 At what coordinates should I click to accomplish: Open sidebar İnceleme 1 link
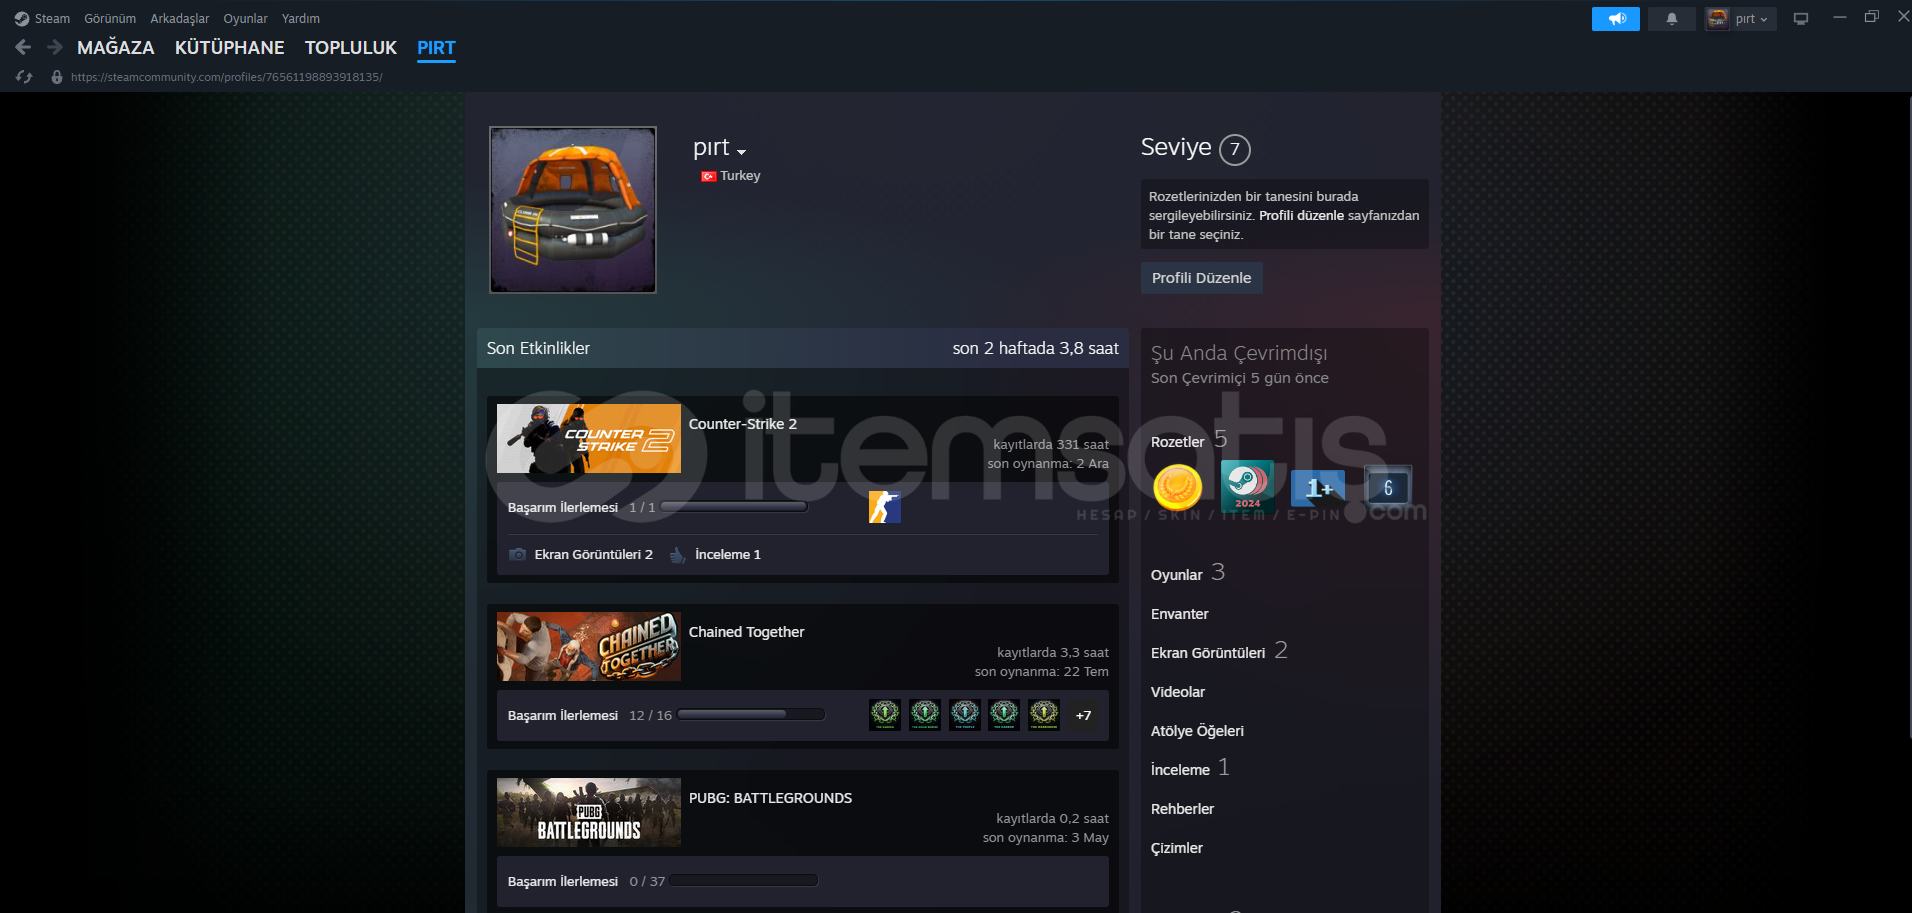1190,768
